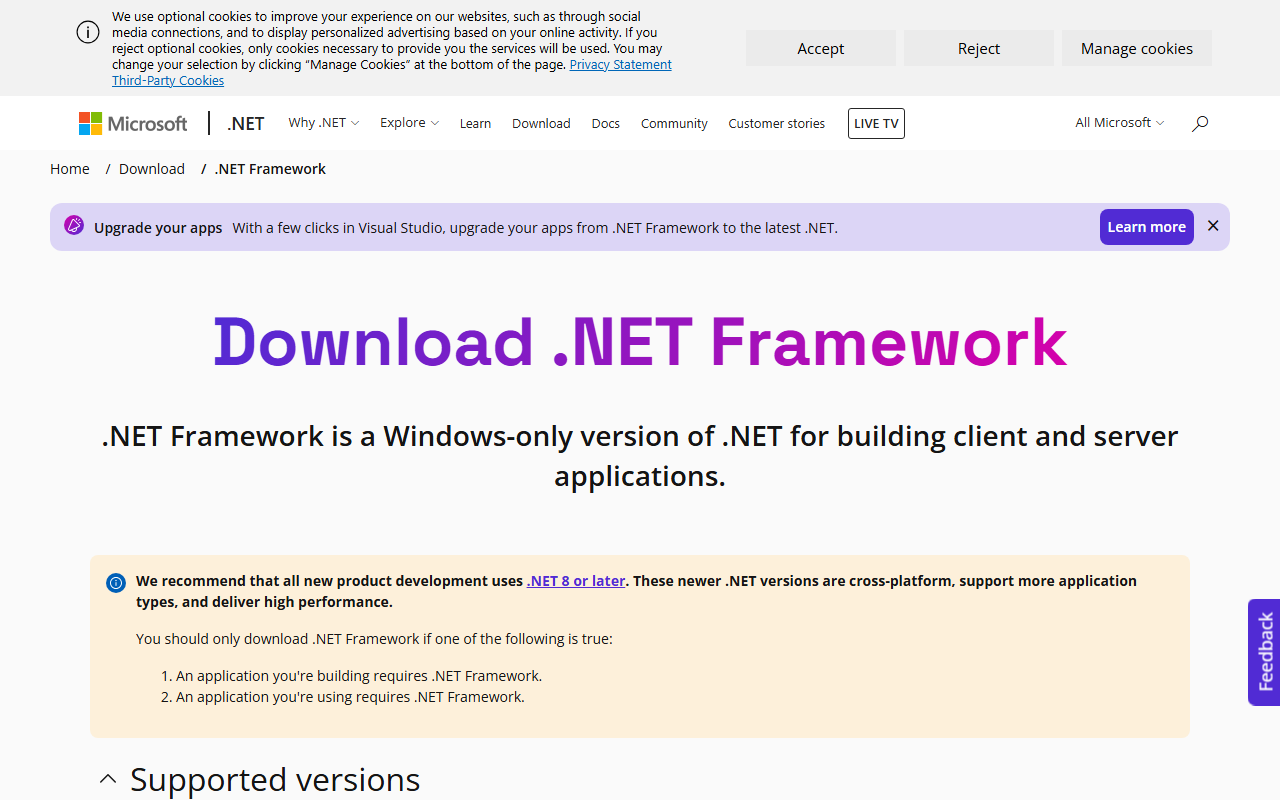Follow the .NET 8 or later link
Screen dimensions: 1280x800
pos(576,581)
